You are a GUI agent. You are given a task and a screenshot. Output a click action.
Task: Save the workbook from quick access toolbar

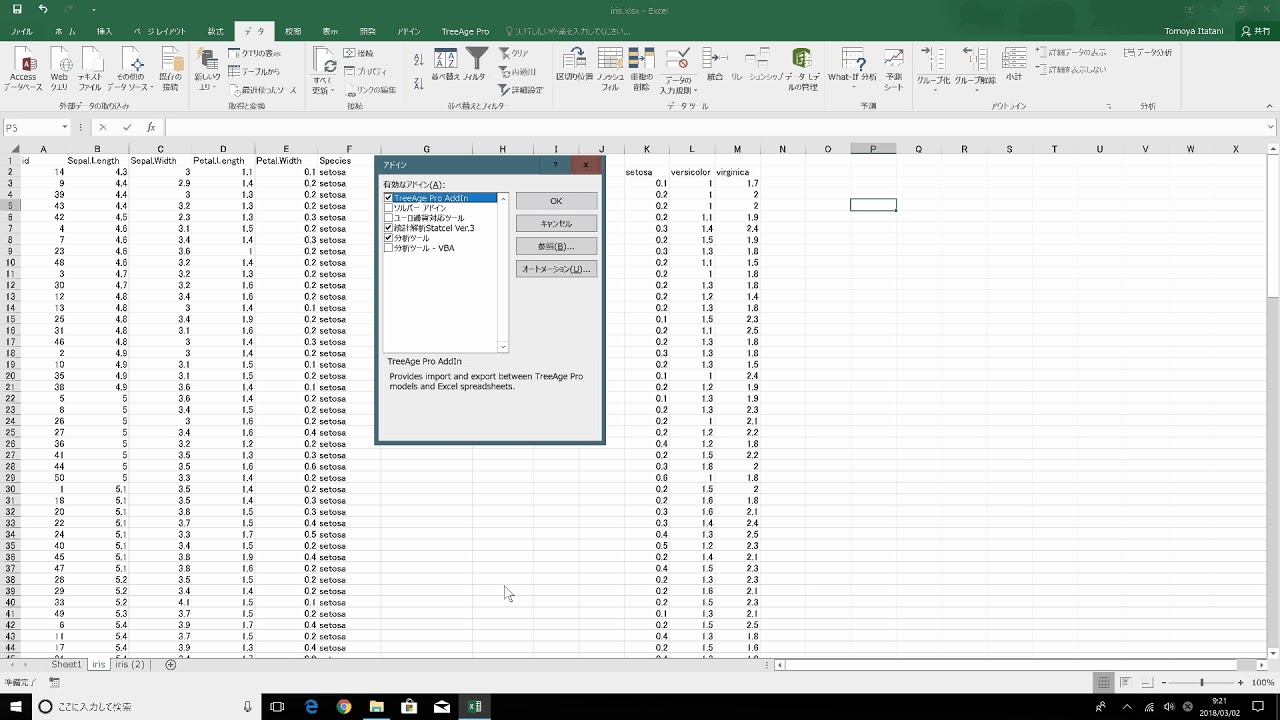click(17, 9)
